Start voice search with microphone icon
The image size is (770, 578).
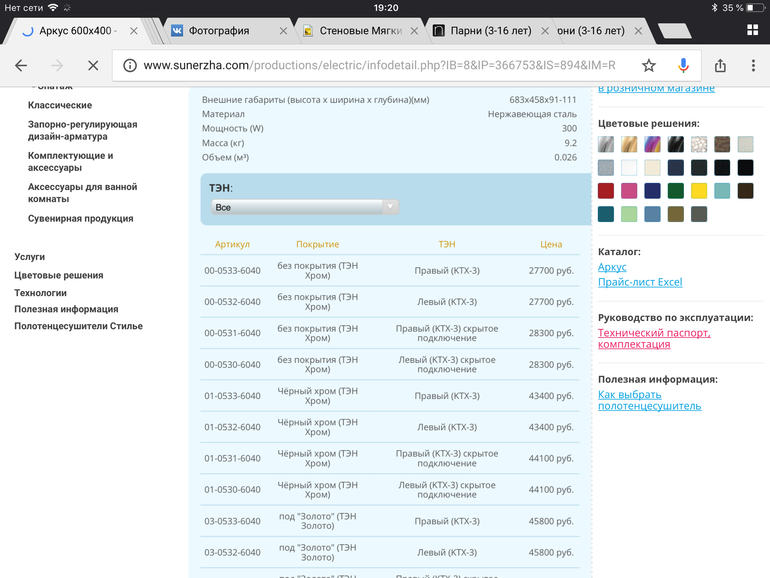point(684,66)
